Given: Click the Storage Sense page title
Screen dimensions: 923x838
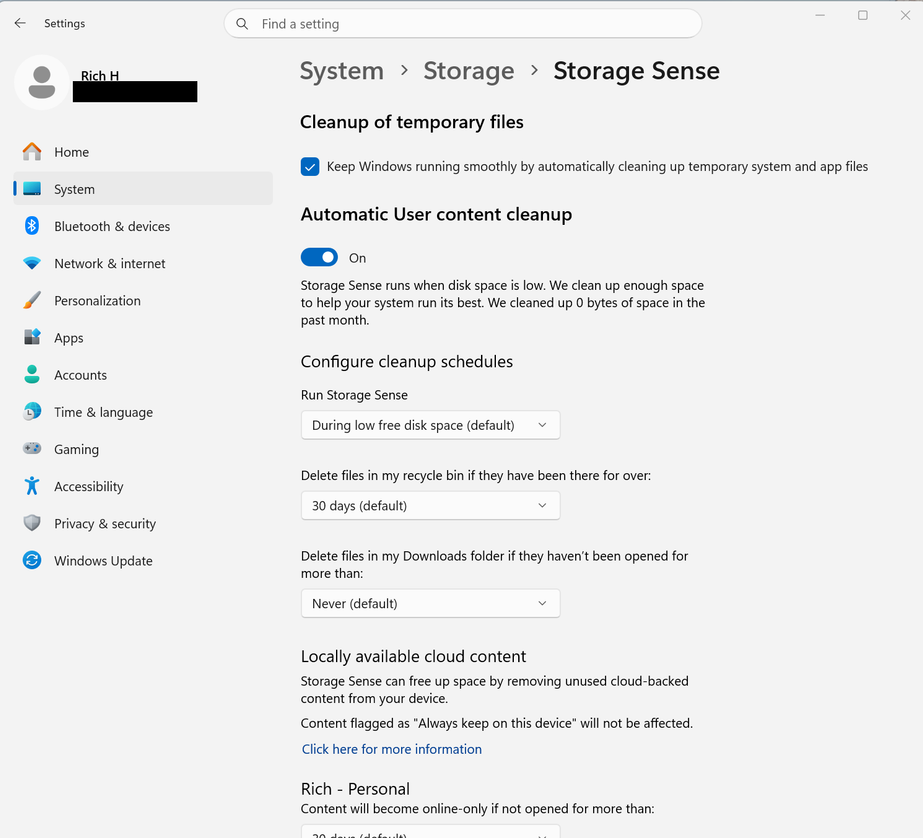Looking at the screenshot, I should tap(636, 71).
